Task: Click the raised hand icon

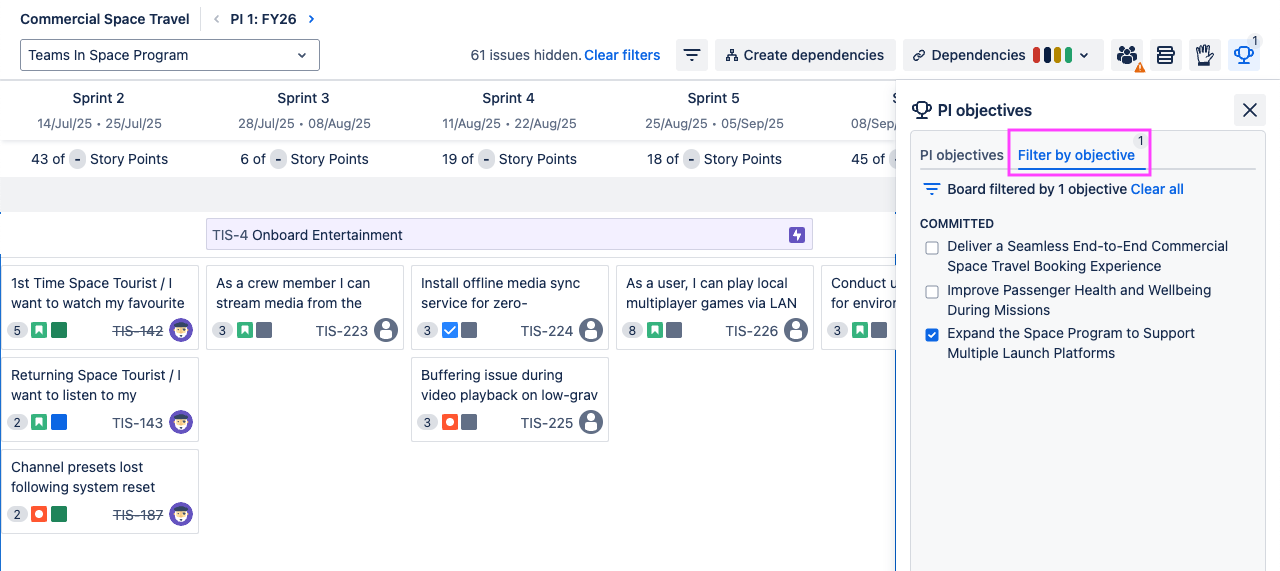Action: [x=1205, y=55]
